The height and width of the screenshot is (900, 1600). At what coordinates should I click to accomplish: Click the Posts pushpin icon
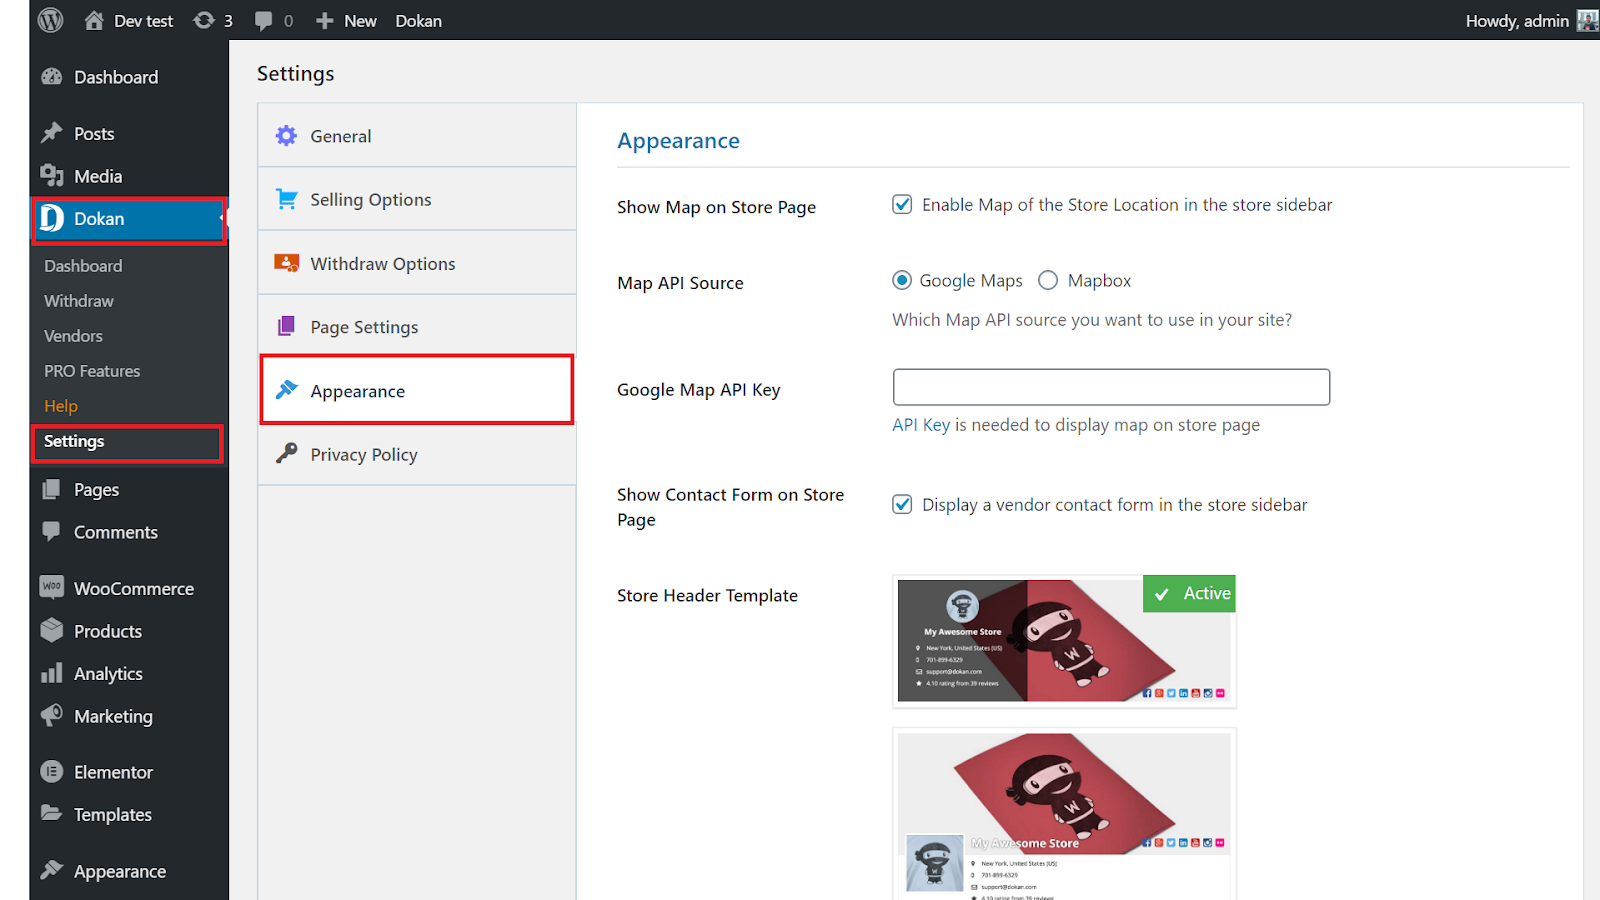[x=52, y=133]
